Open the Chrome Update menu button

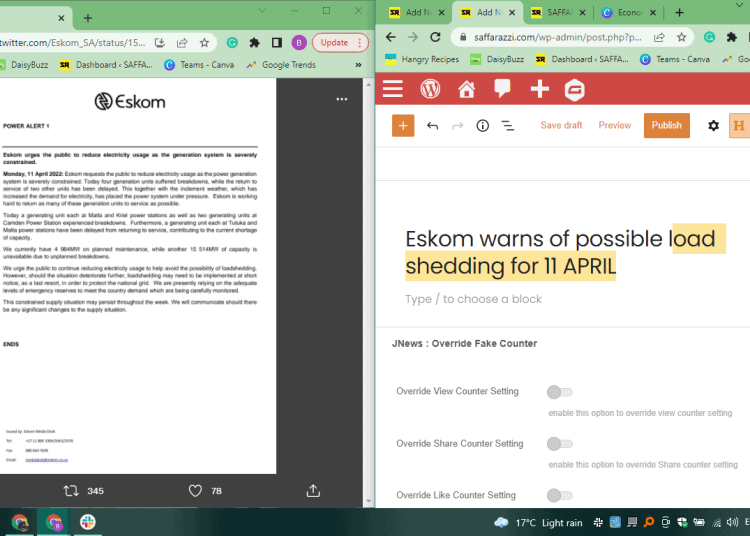pos(340,43)
